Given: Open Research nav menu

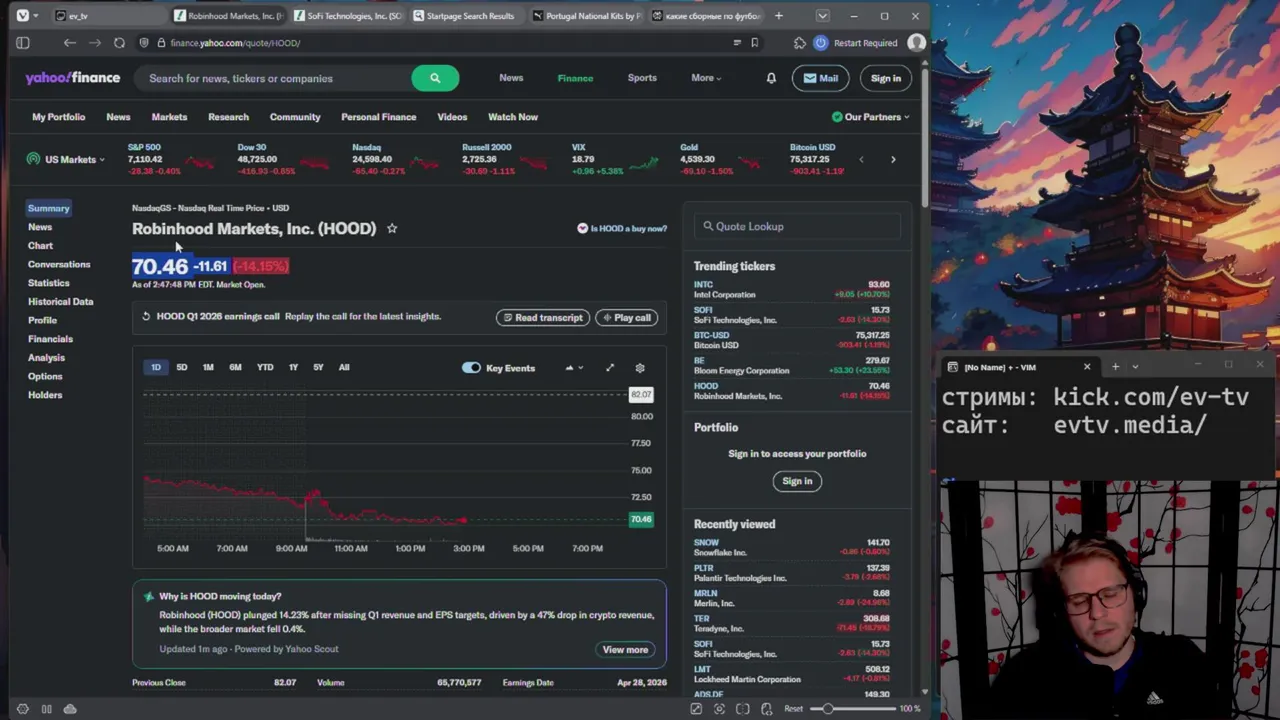Looking at the screenshot, I should [x=228, y=117].
